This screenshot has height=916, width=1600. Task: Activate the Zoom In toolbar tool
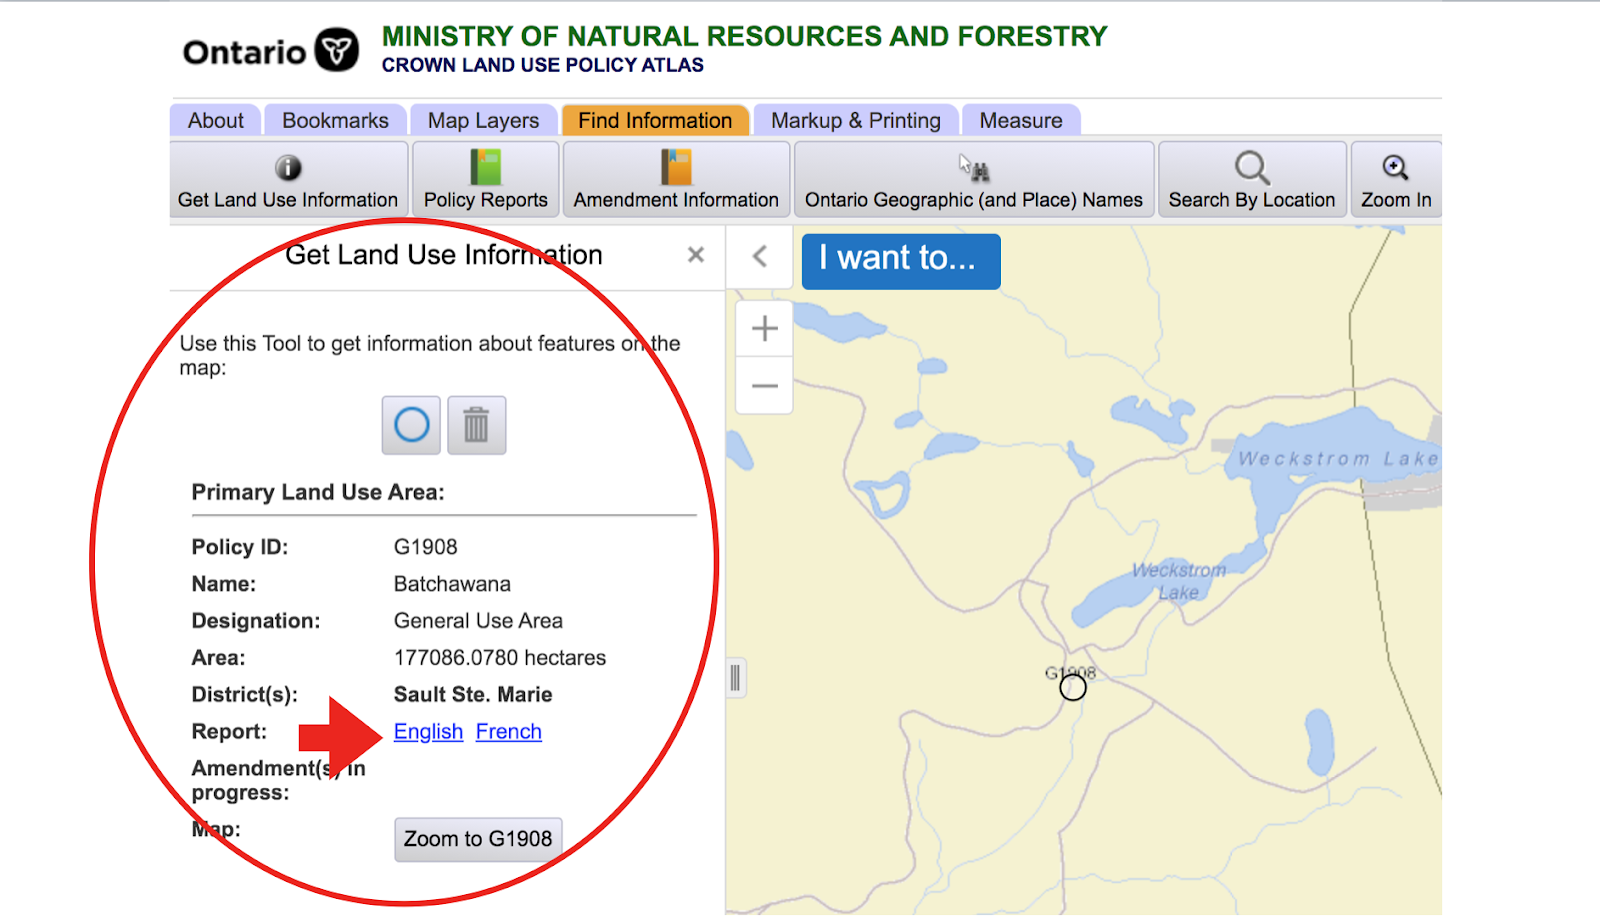pyautogui.click(x=1396, y=179)
